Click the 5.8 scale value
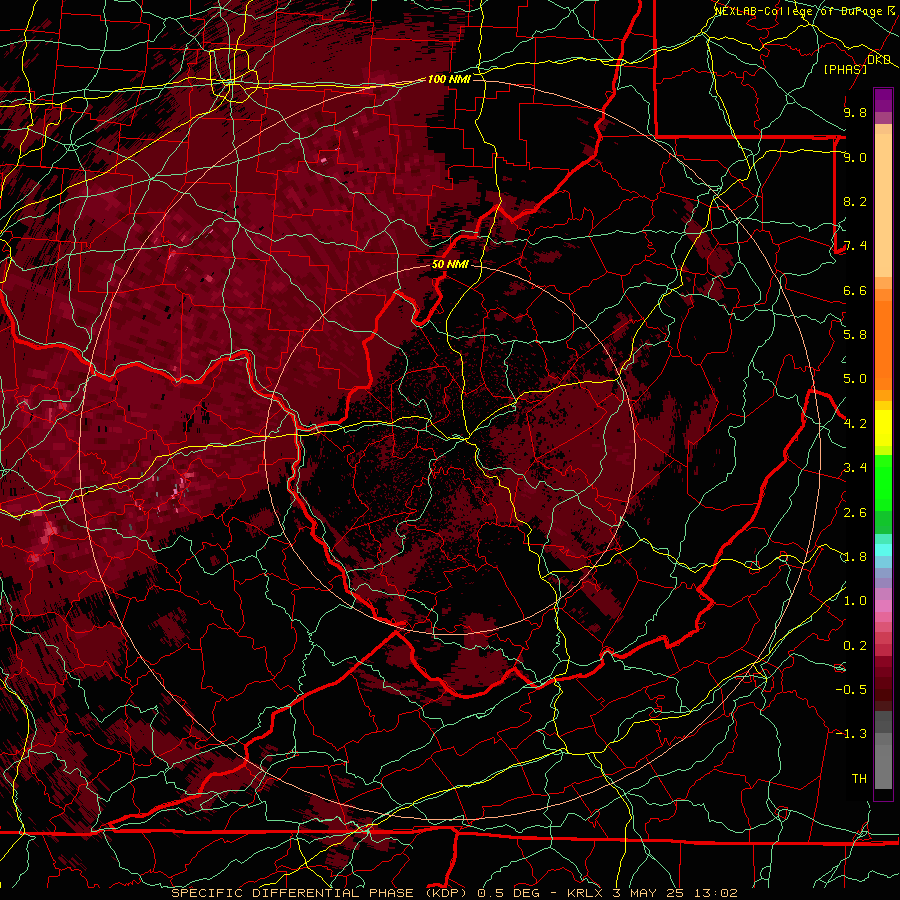Viewport: 900px width, 900px height. 855,335
